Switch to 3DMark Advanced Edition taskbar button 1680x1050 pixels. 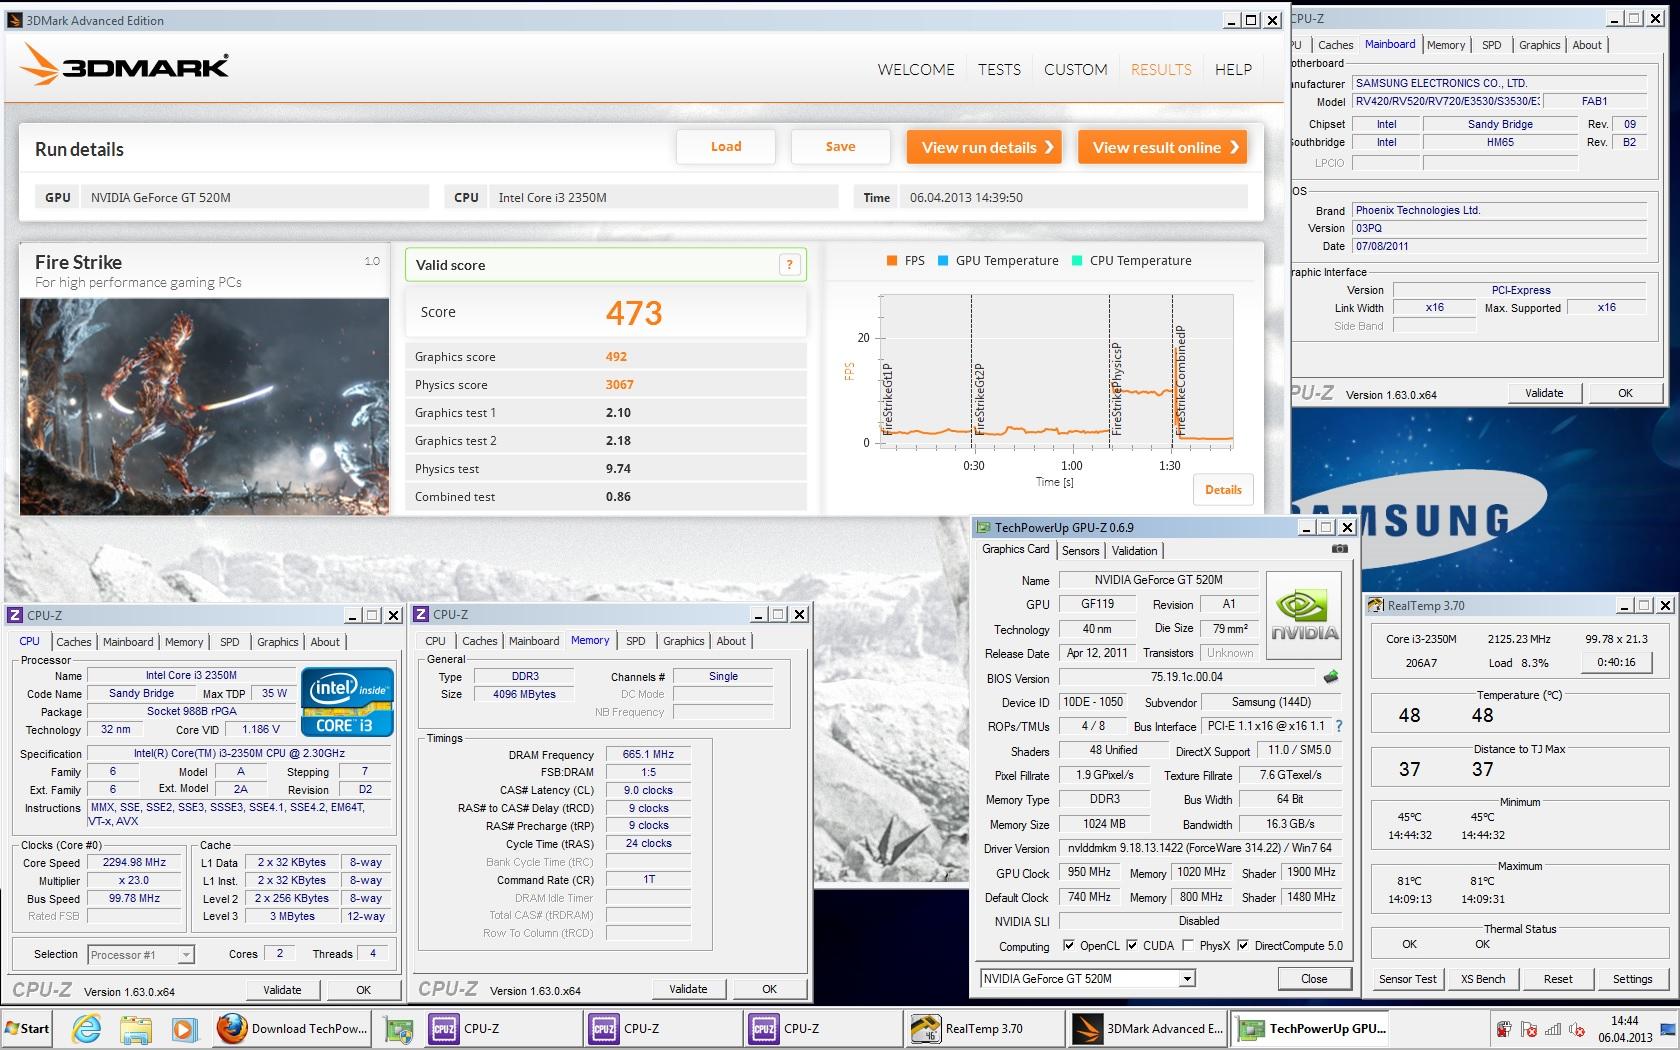coord(1147,1028)
